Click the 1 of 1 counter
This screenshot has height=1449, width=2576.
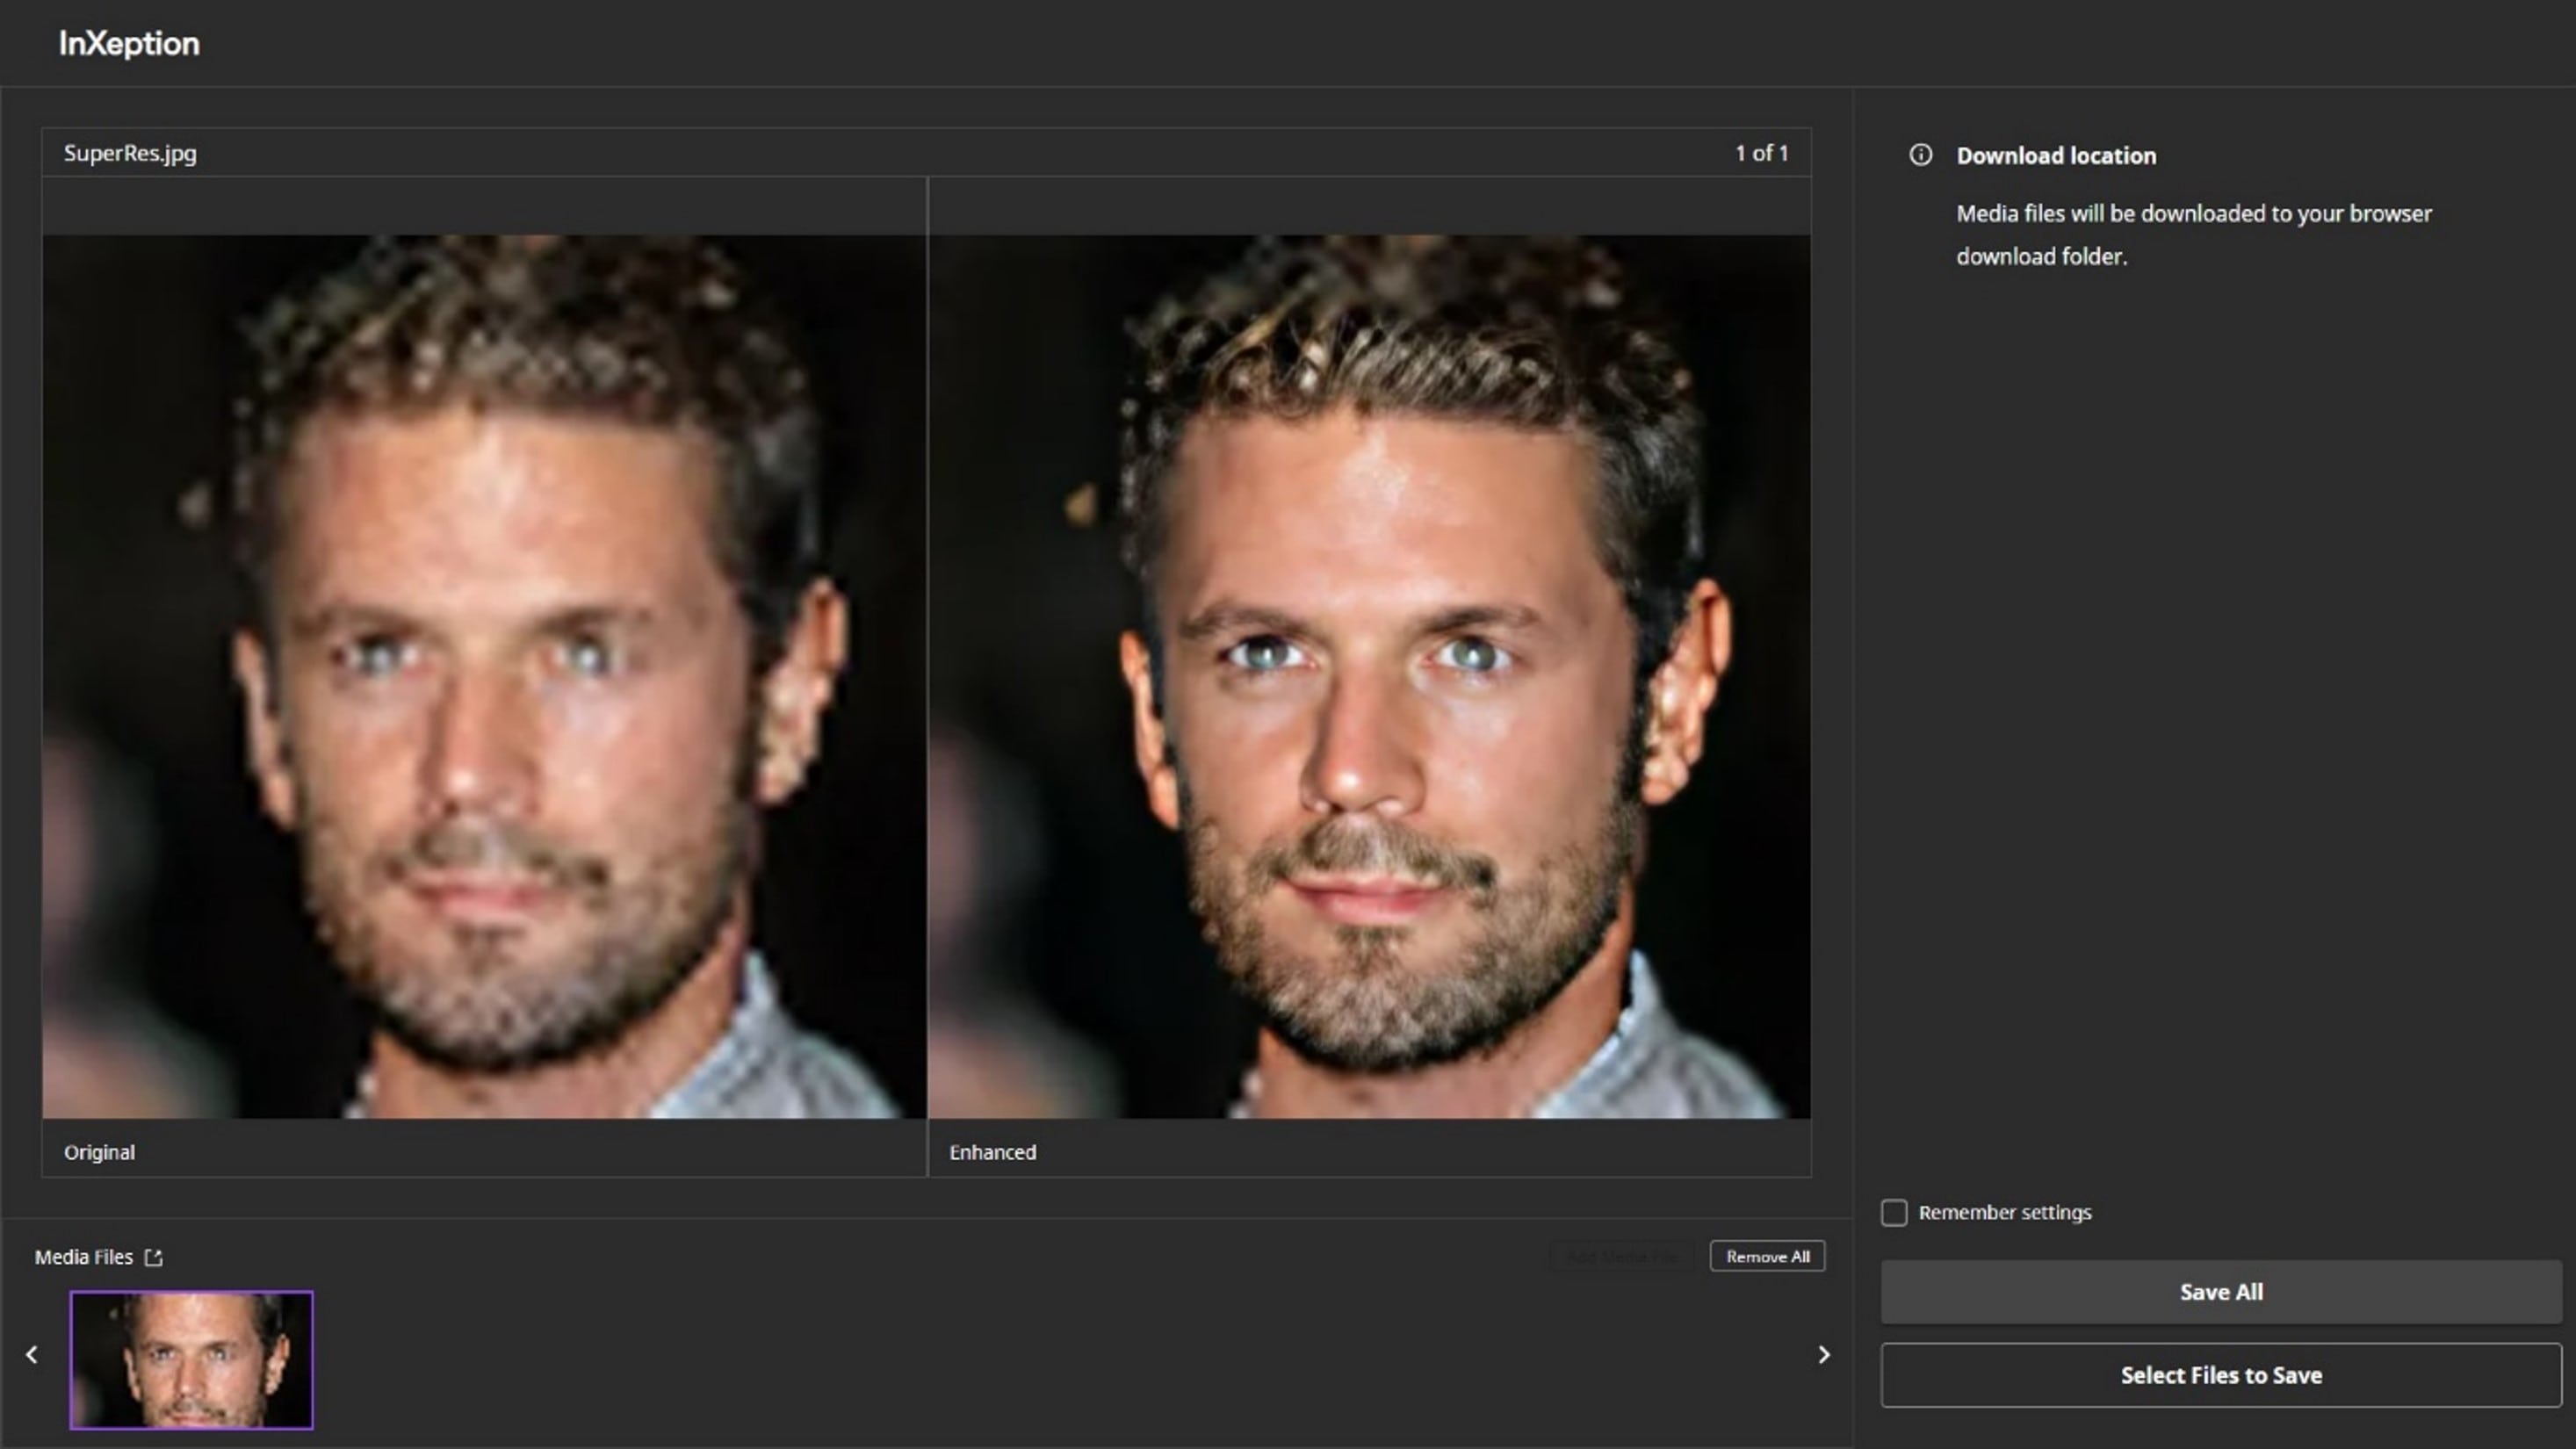pos(1761,153)
